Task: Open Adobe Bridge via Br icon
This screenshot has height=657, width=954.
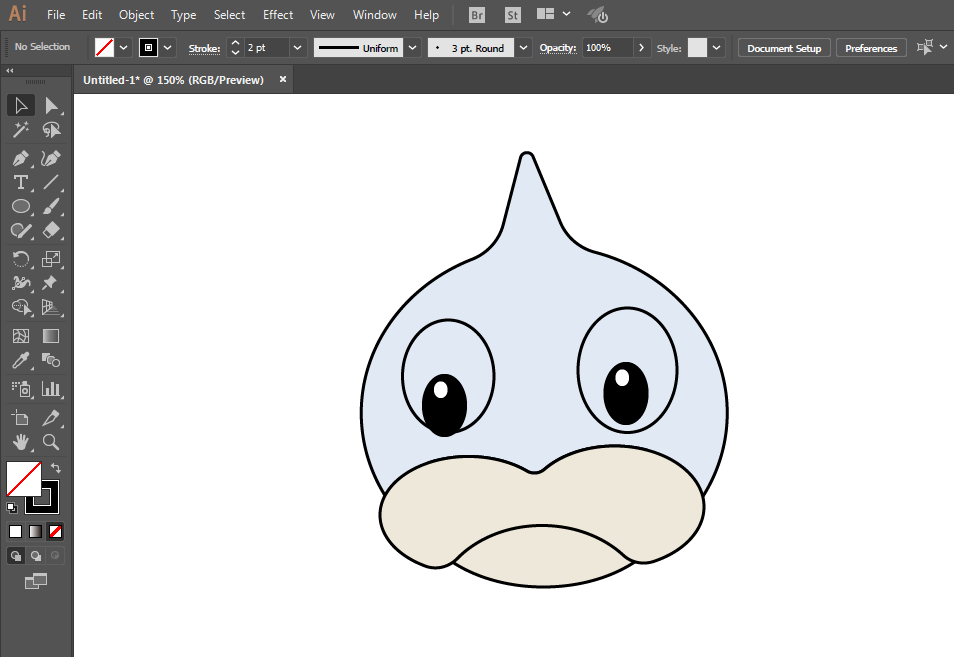Action: tap(477, 15)
